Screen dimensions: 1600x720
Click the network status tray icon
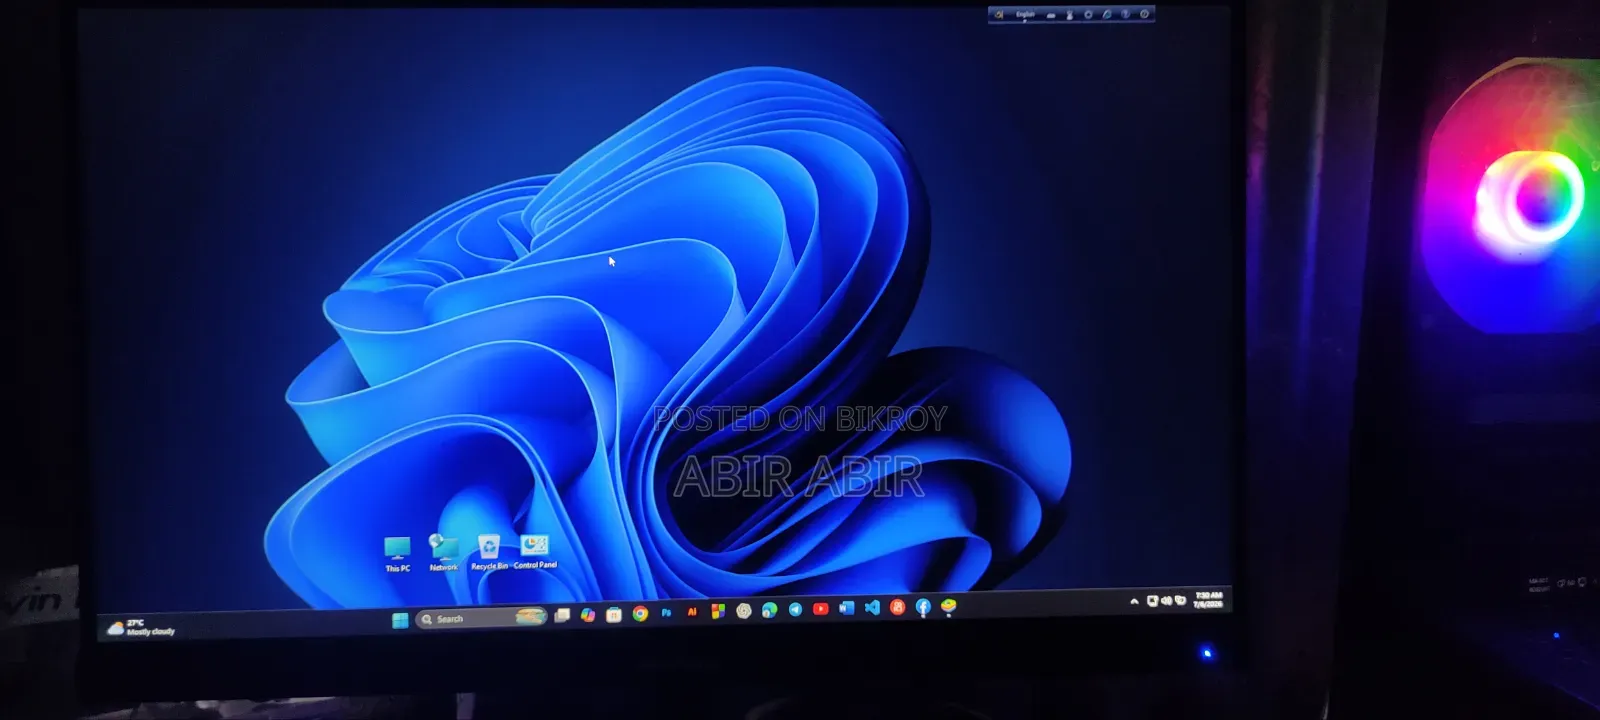click(1152, 600)
